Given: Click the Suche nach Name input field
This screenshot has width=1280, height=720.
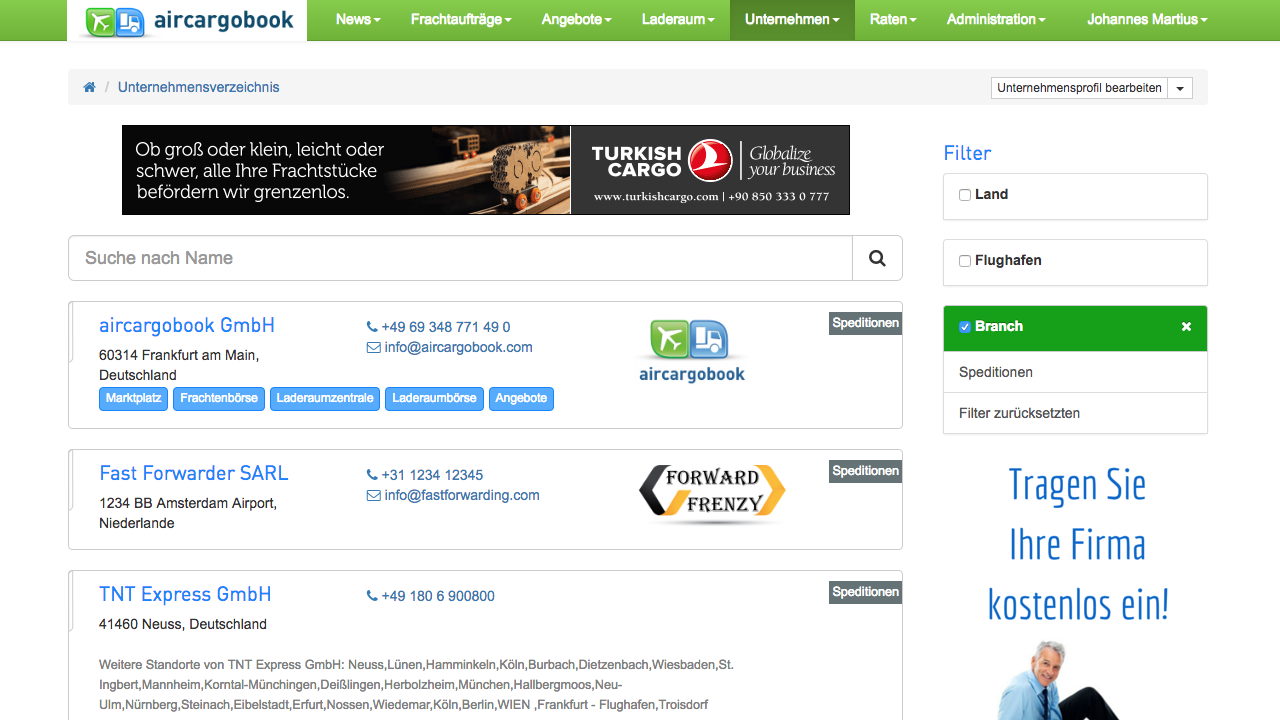Looking at the screenshot, I should 460,258.
